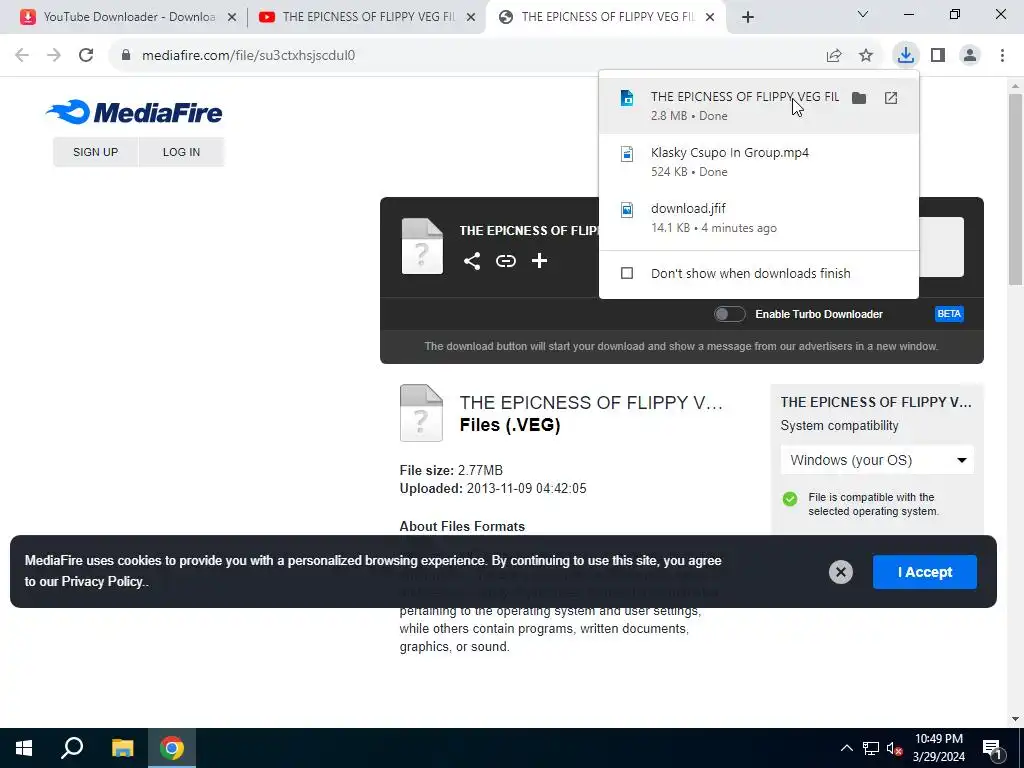
Task: Click the MediaFire share icon
Action: (472, 261)
